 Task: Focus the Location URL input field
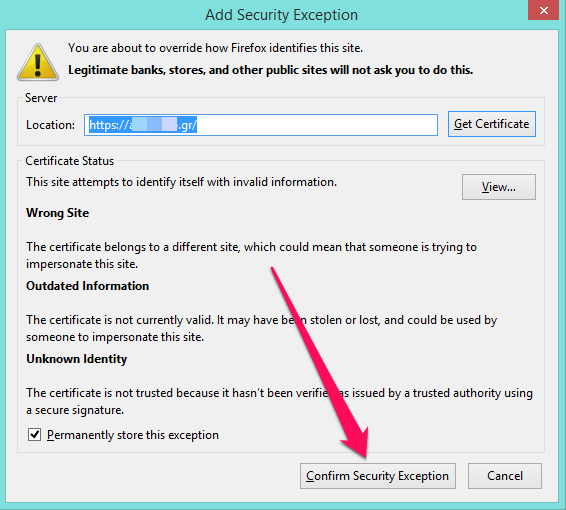pos(261,125)
